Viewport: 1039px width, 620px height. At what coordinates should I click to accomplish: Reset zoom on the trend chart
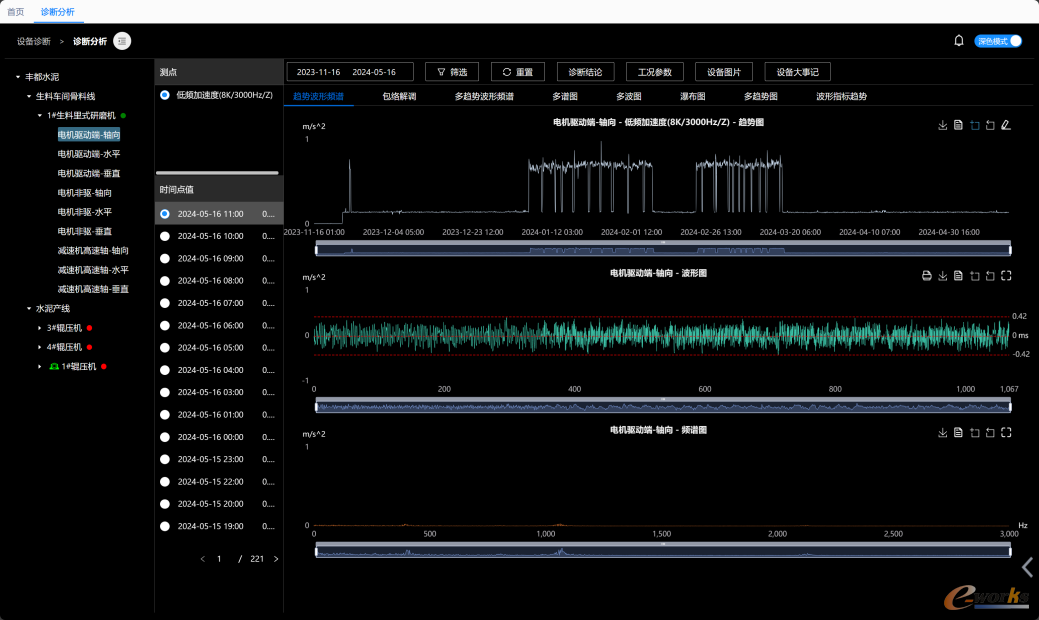click(x=990, y=125)
